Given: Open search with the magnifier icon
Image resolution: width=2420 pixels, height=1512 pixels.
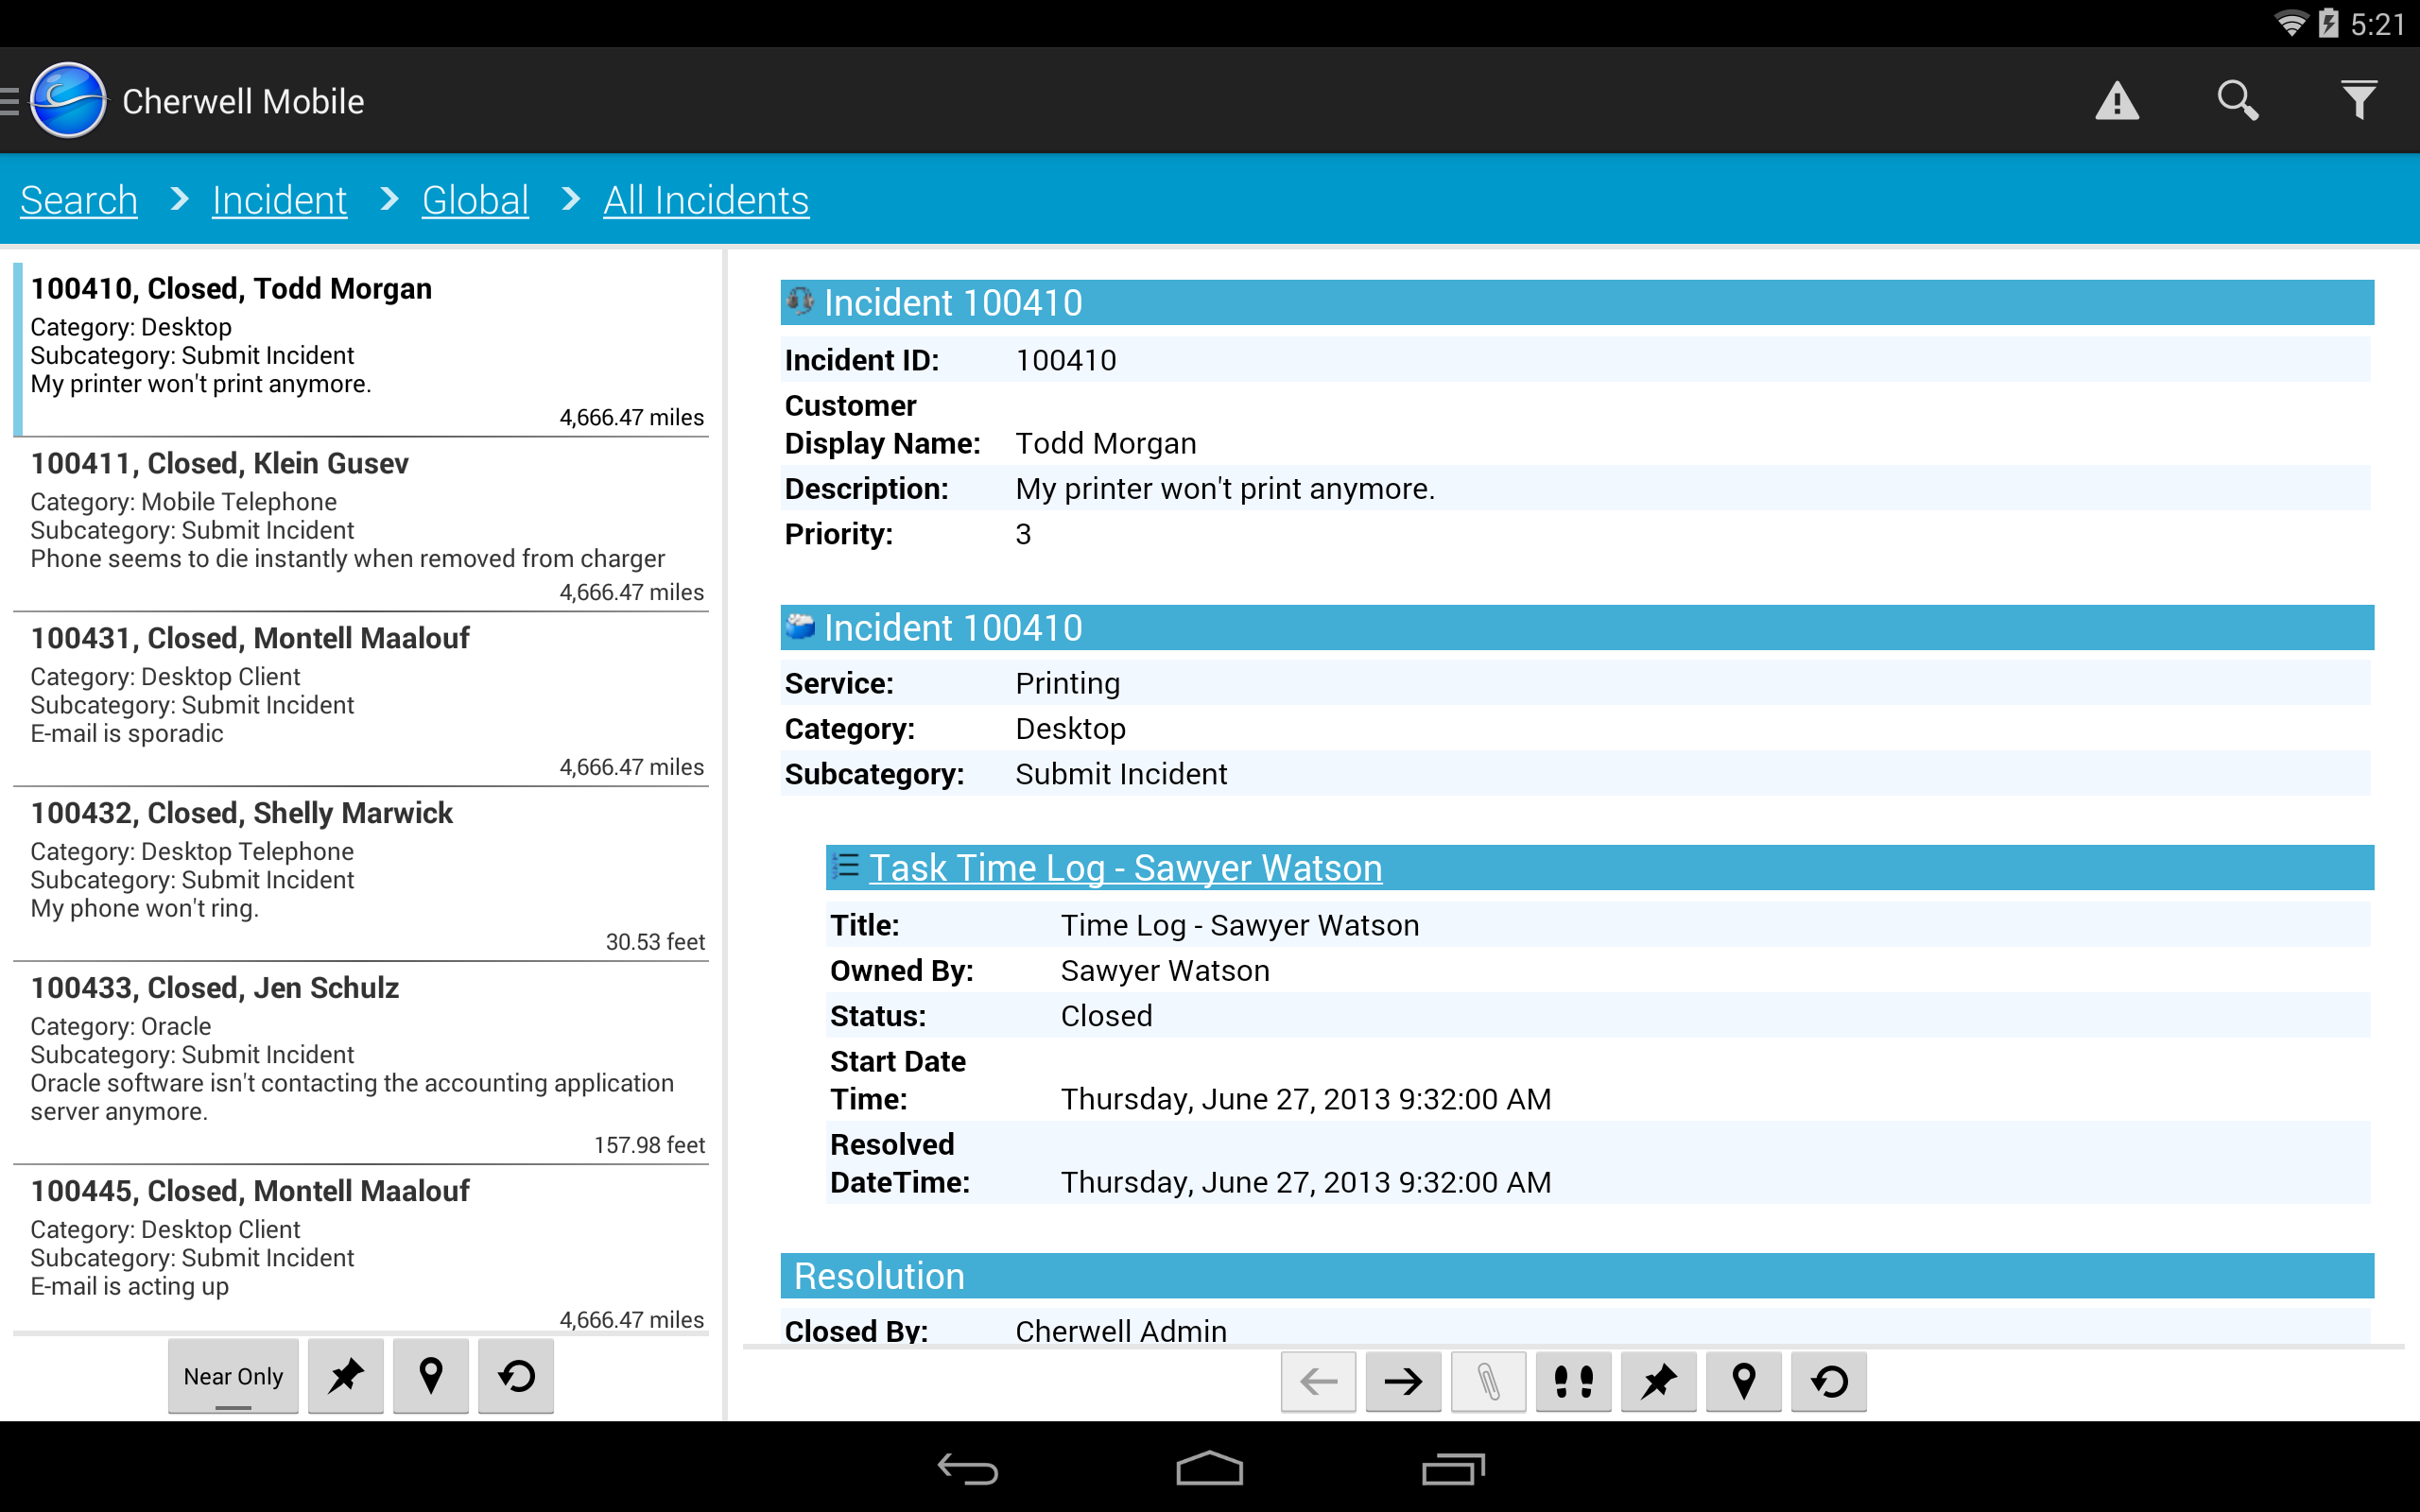Looking at the screenshot, I should pyautogui.click(x=2238, y=101).
